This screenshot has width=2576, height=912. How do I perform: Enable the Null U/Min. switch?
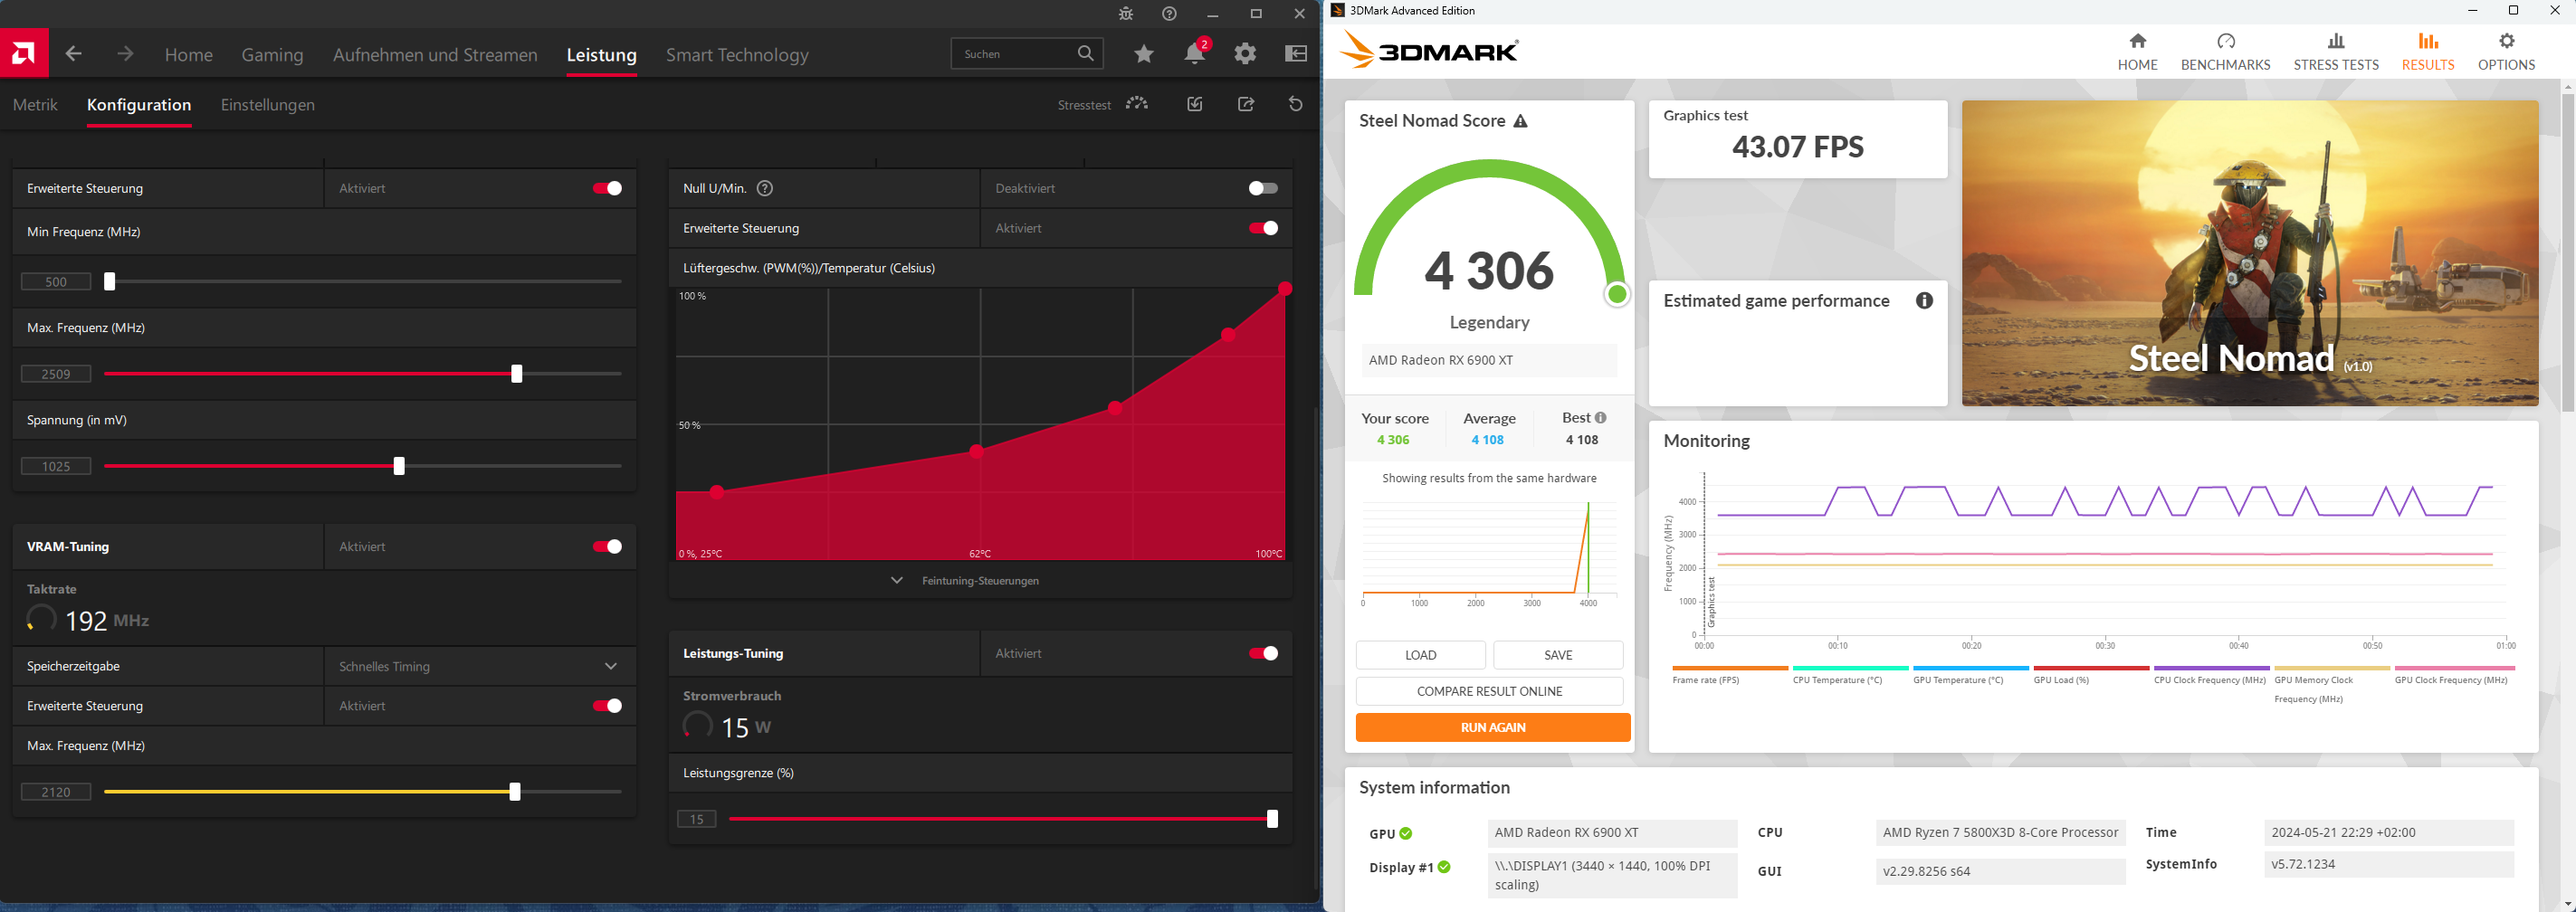coord(1263,188)
